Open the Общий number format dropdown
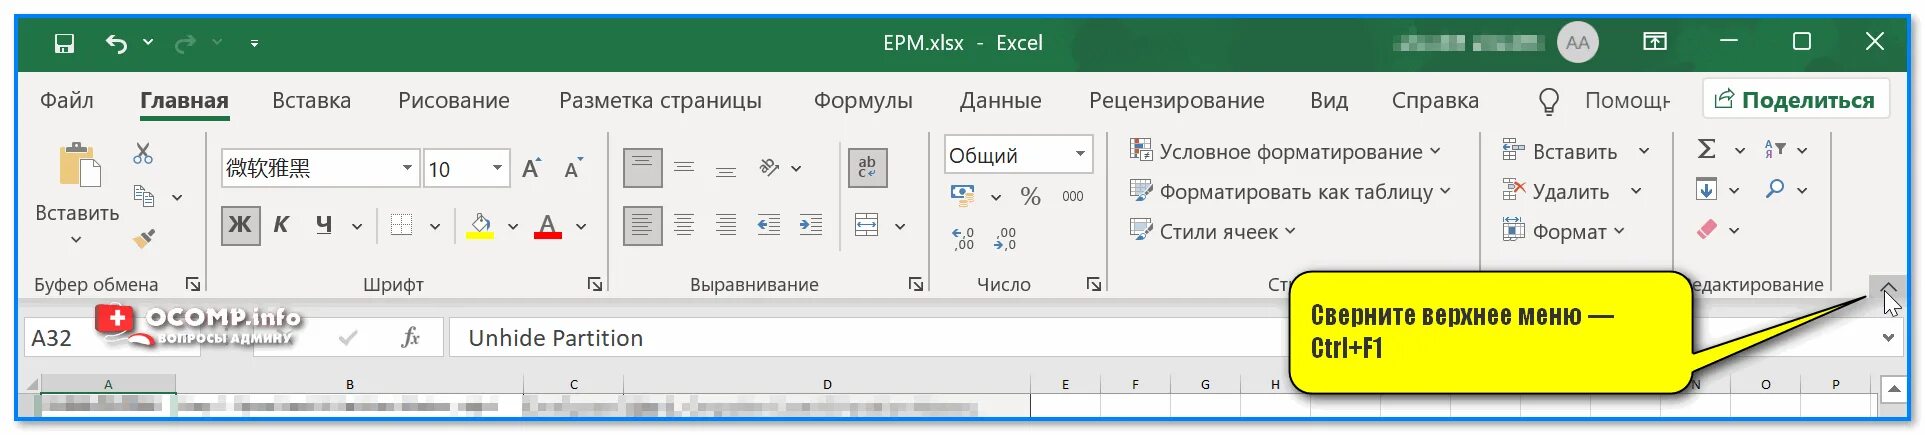Screen dimensions: 1925x435 point(1080,154)
